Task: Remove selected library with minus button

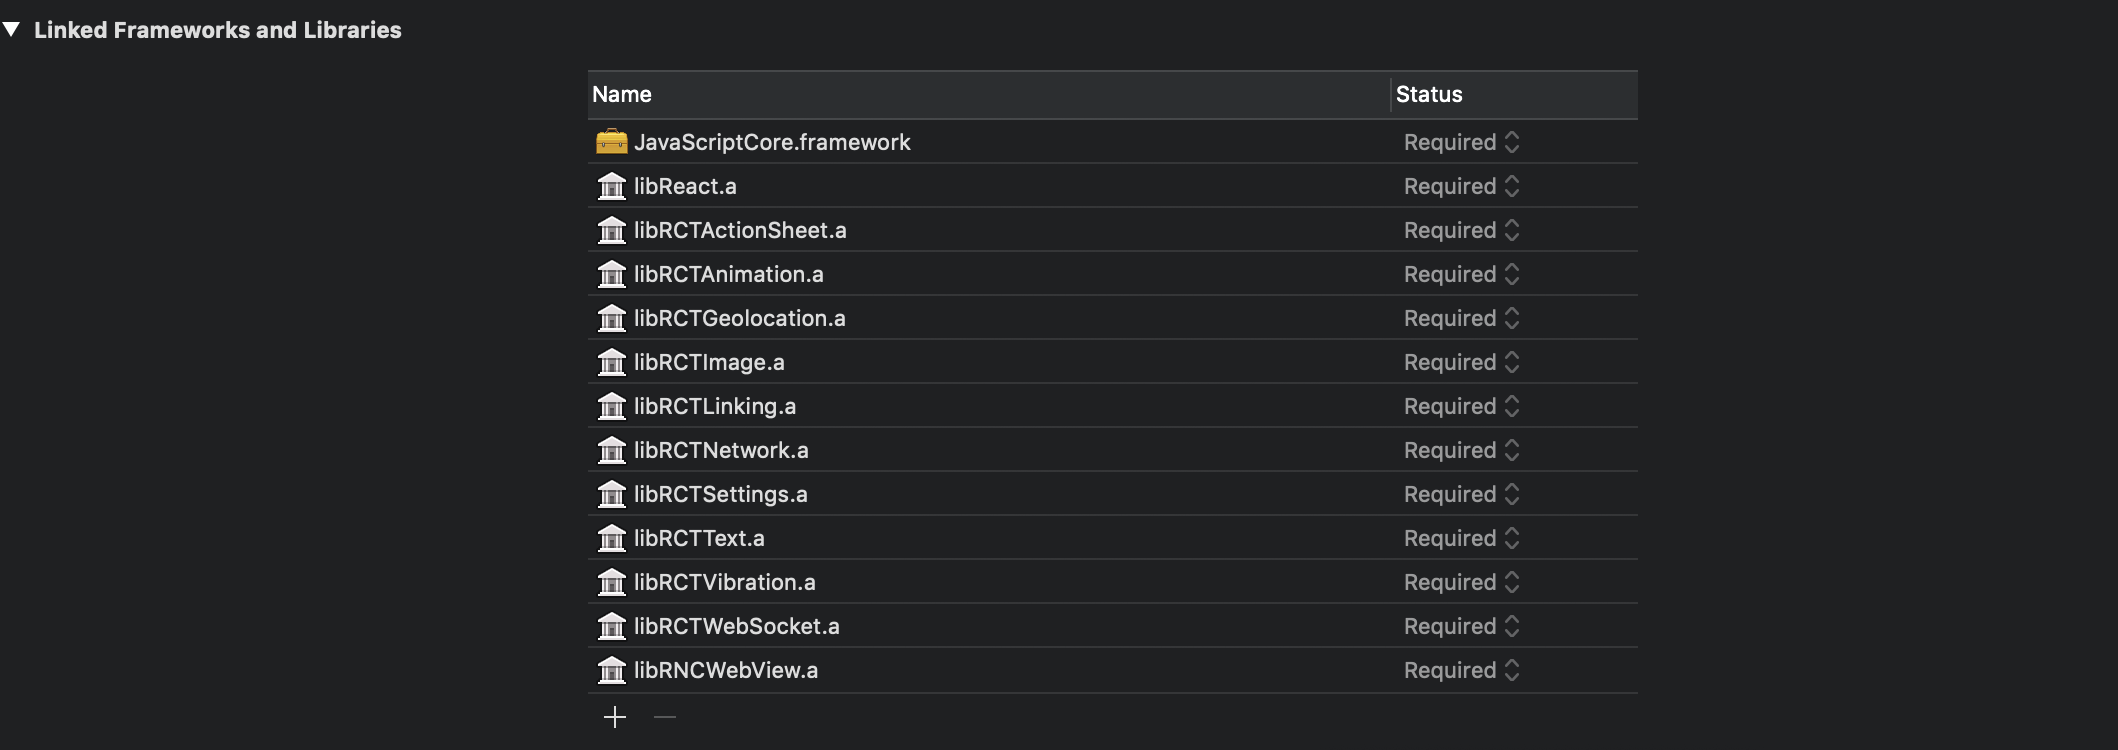Action: coord(665,717)
